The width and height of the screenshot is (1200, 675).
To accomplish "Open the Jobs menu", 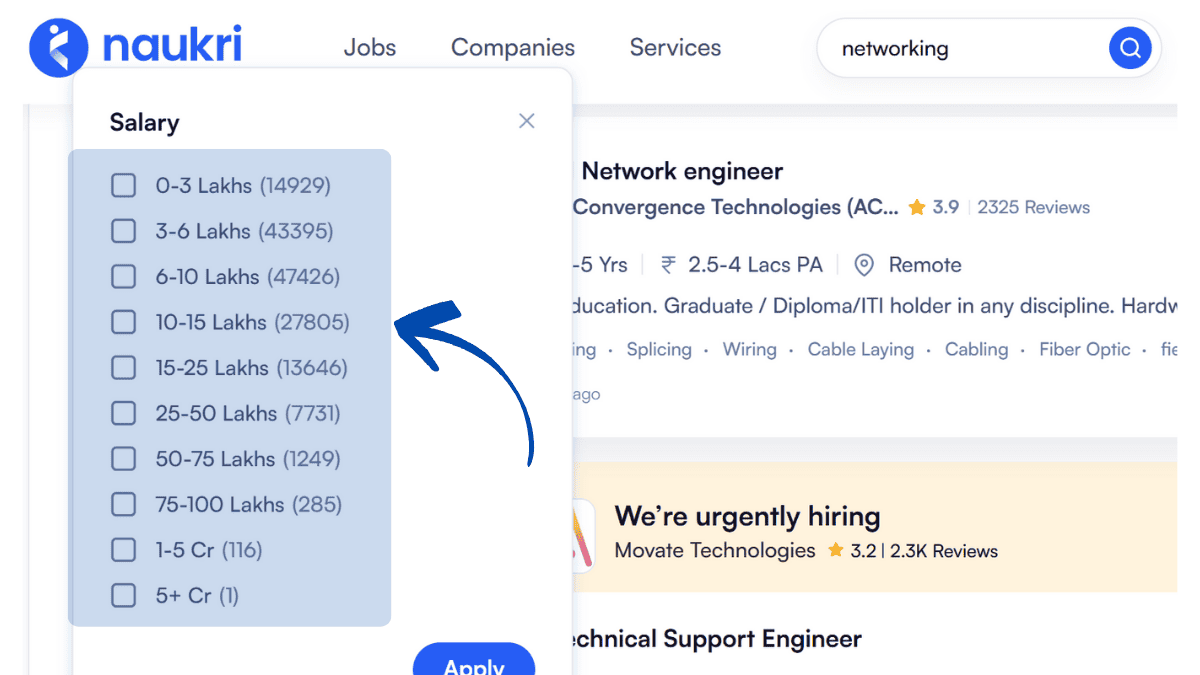I will click(370, 47).
